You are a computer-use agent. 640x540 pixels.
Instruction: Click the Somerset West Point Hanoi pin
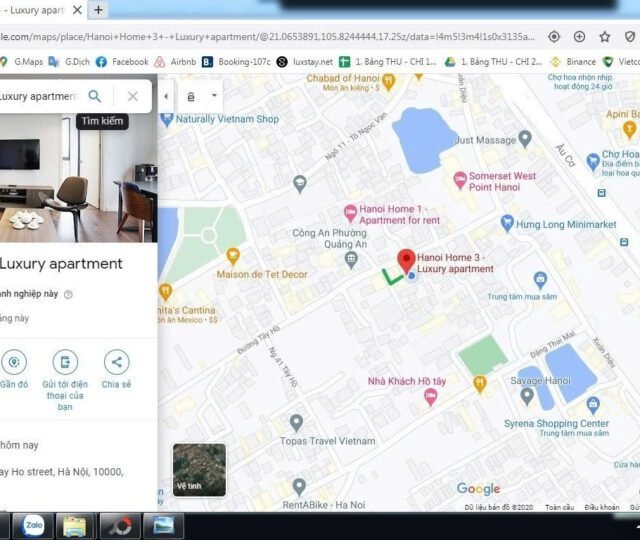click(x=457, y=181)
